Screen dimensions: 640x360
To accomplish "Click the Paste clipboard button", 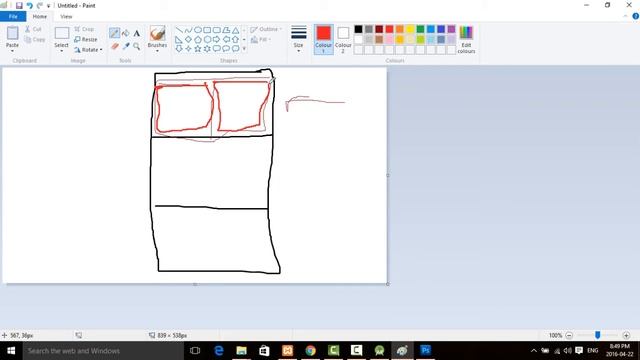I will pyautogui.click(x=12, y=37).
